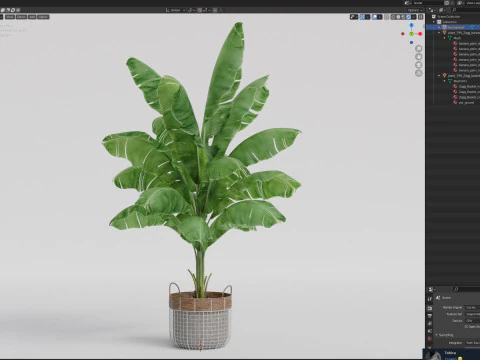Open the view layer browse icon
The image size is (480, 360).
click(461, 3)
